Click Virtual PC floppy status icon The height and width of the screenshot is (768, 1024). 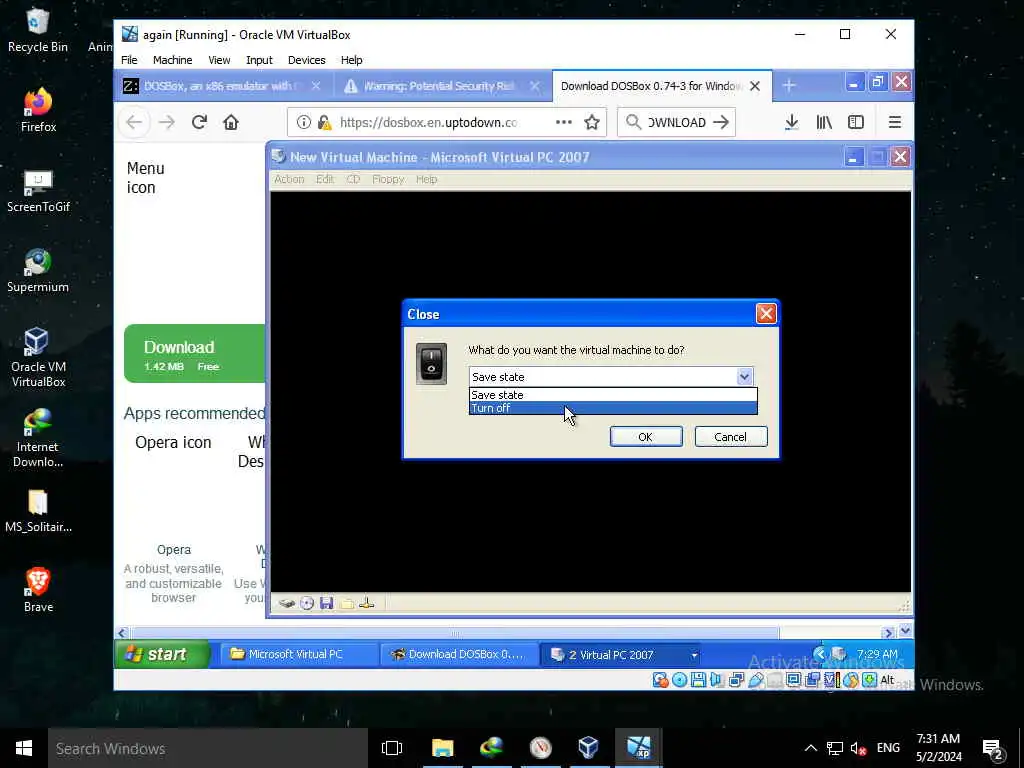click(x=327, y=603)
